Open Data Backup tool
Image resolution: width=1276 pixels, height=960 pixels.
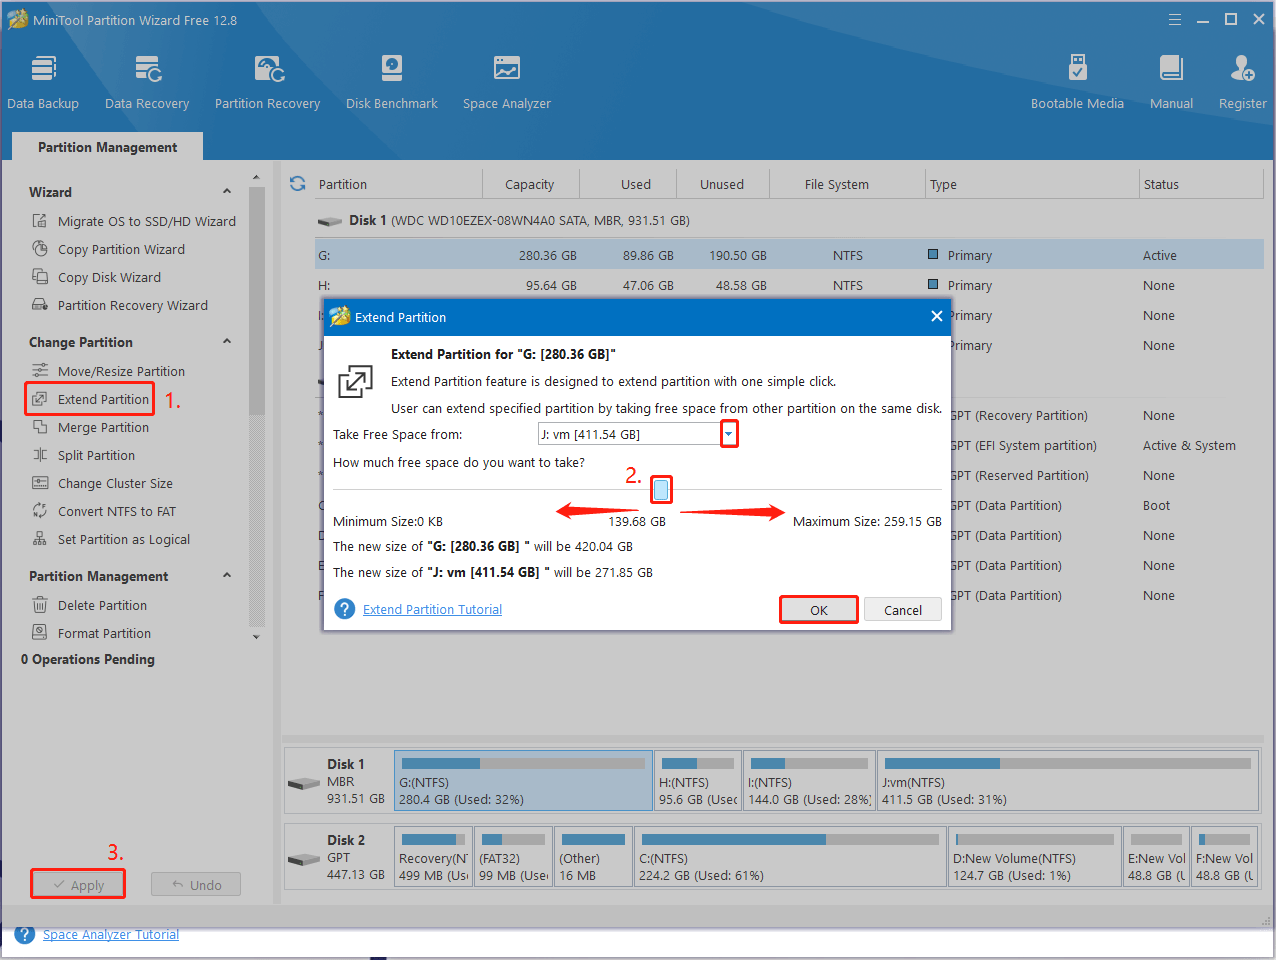click(x=43, y=82)
